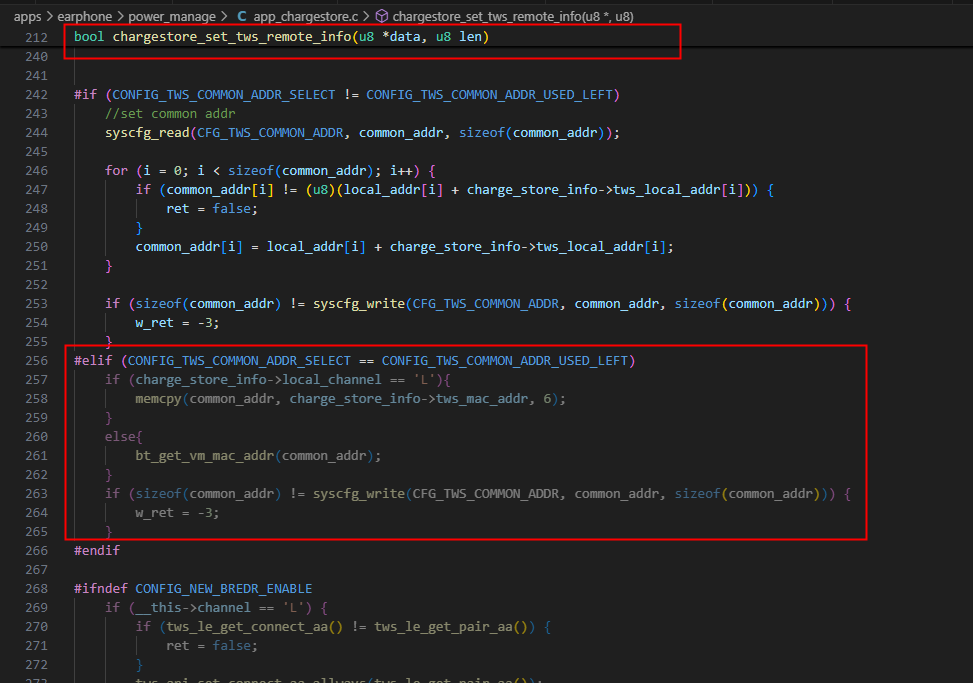The image size is (973, 683).
Task: Click the '#ifndef' directive
Action: point(101,588)
